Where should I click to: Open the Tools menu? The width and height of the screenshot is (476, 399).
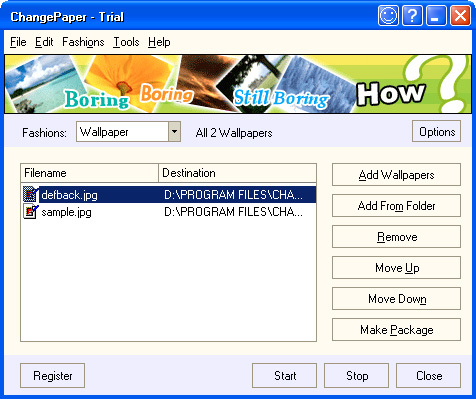coord(126,42)
